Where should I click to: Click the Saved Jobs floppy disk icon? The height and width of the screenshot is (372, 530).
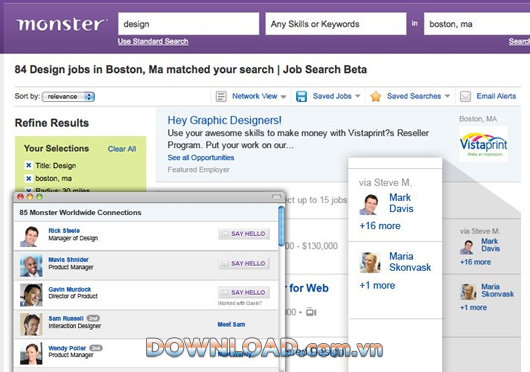point(301,97)
